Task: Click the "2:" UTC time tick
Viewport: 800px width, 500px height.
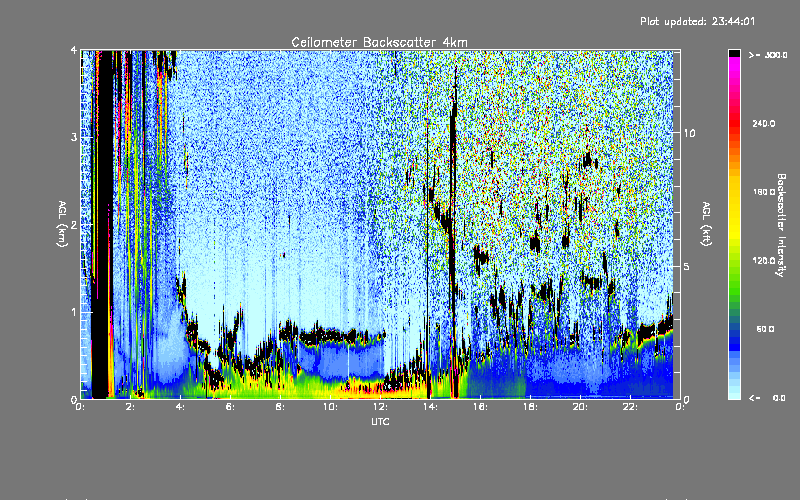Action: 131,407
